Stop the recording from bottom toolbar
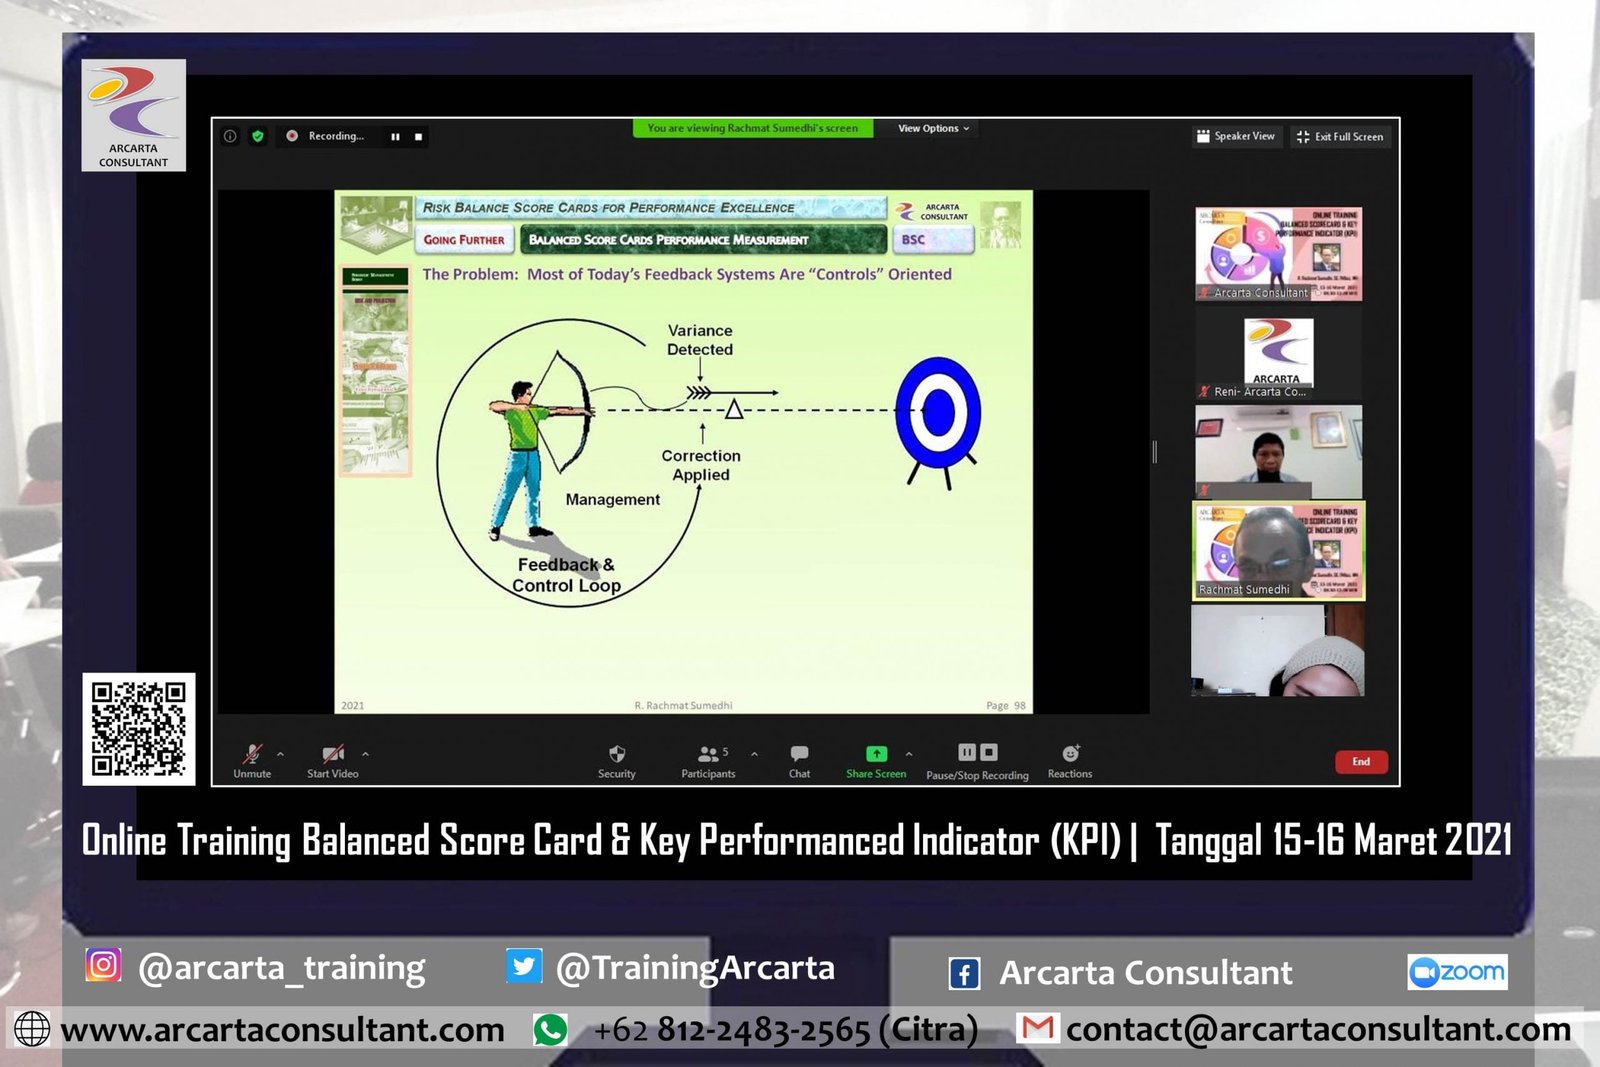 click(989, 753)
